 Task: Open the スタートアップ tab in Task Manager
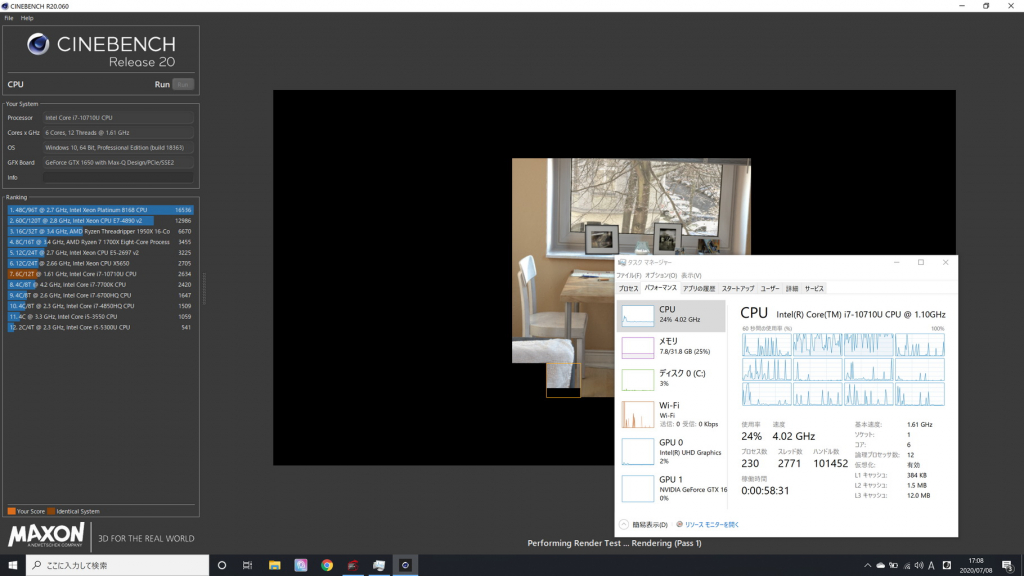tap(737, 288)
